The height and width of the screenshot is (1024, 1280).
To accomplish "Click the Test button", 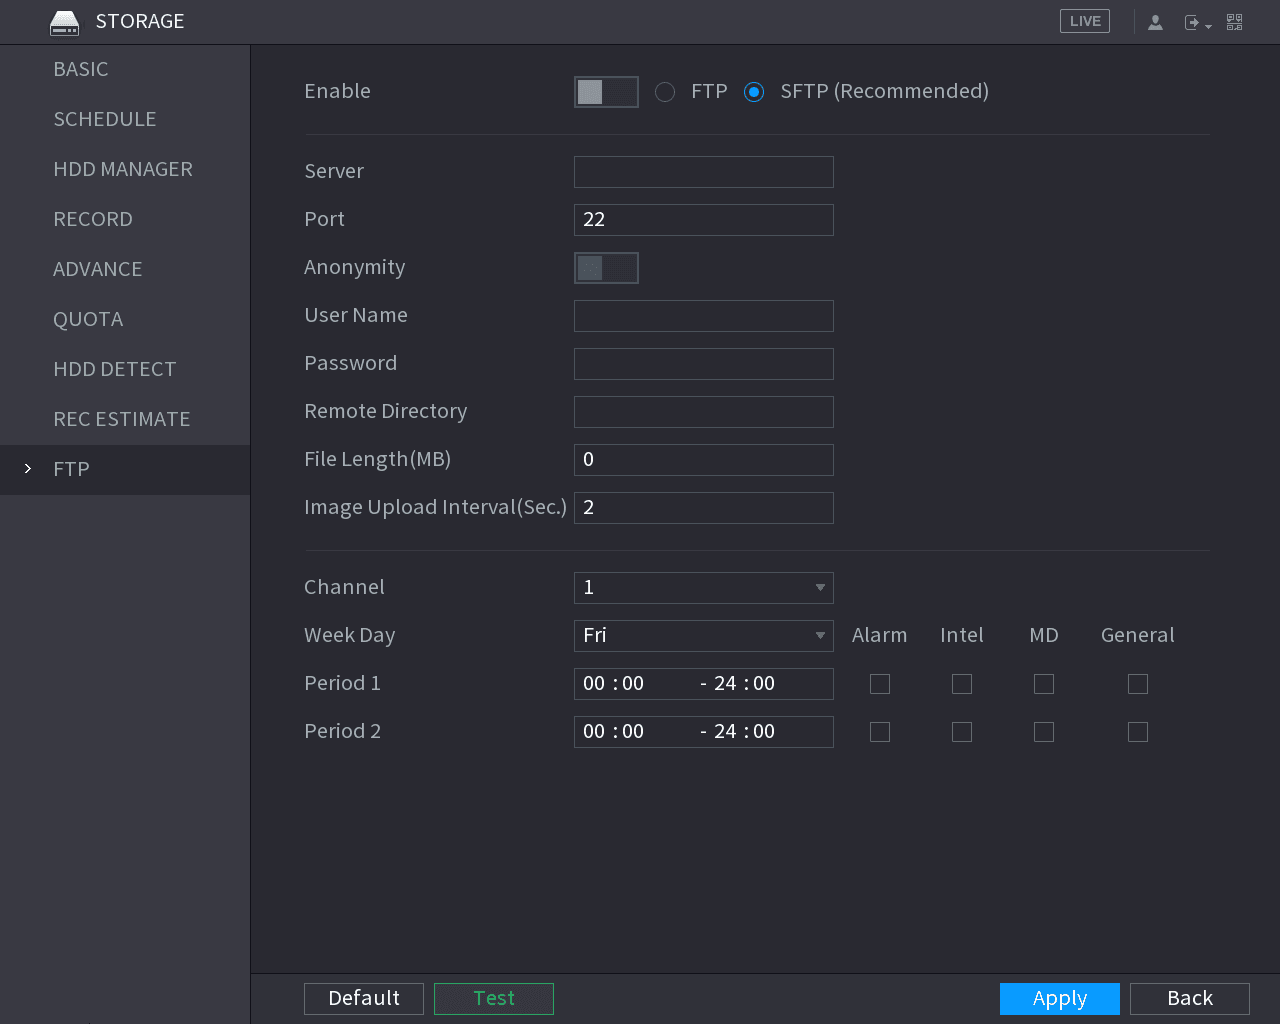I will tap(494, 999).
